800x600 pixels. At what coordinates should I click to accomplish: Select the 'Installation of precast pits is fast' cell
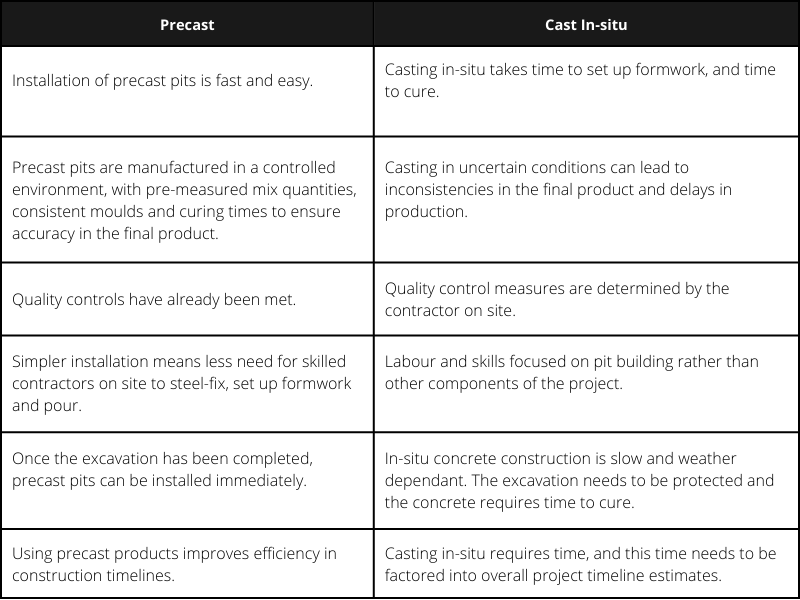point(187,91)
